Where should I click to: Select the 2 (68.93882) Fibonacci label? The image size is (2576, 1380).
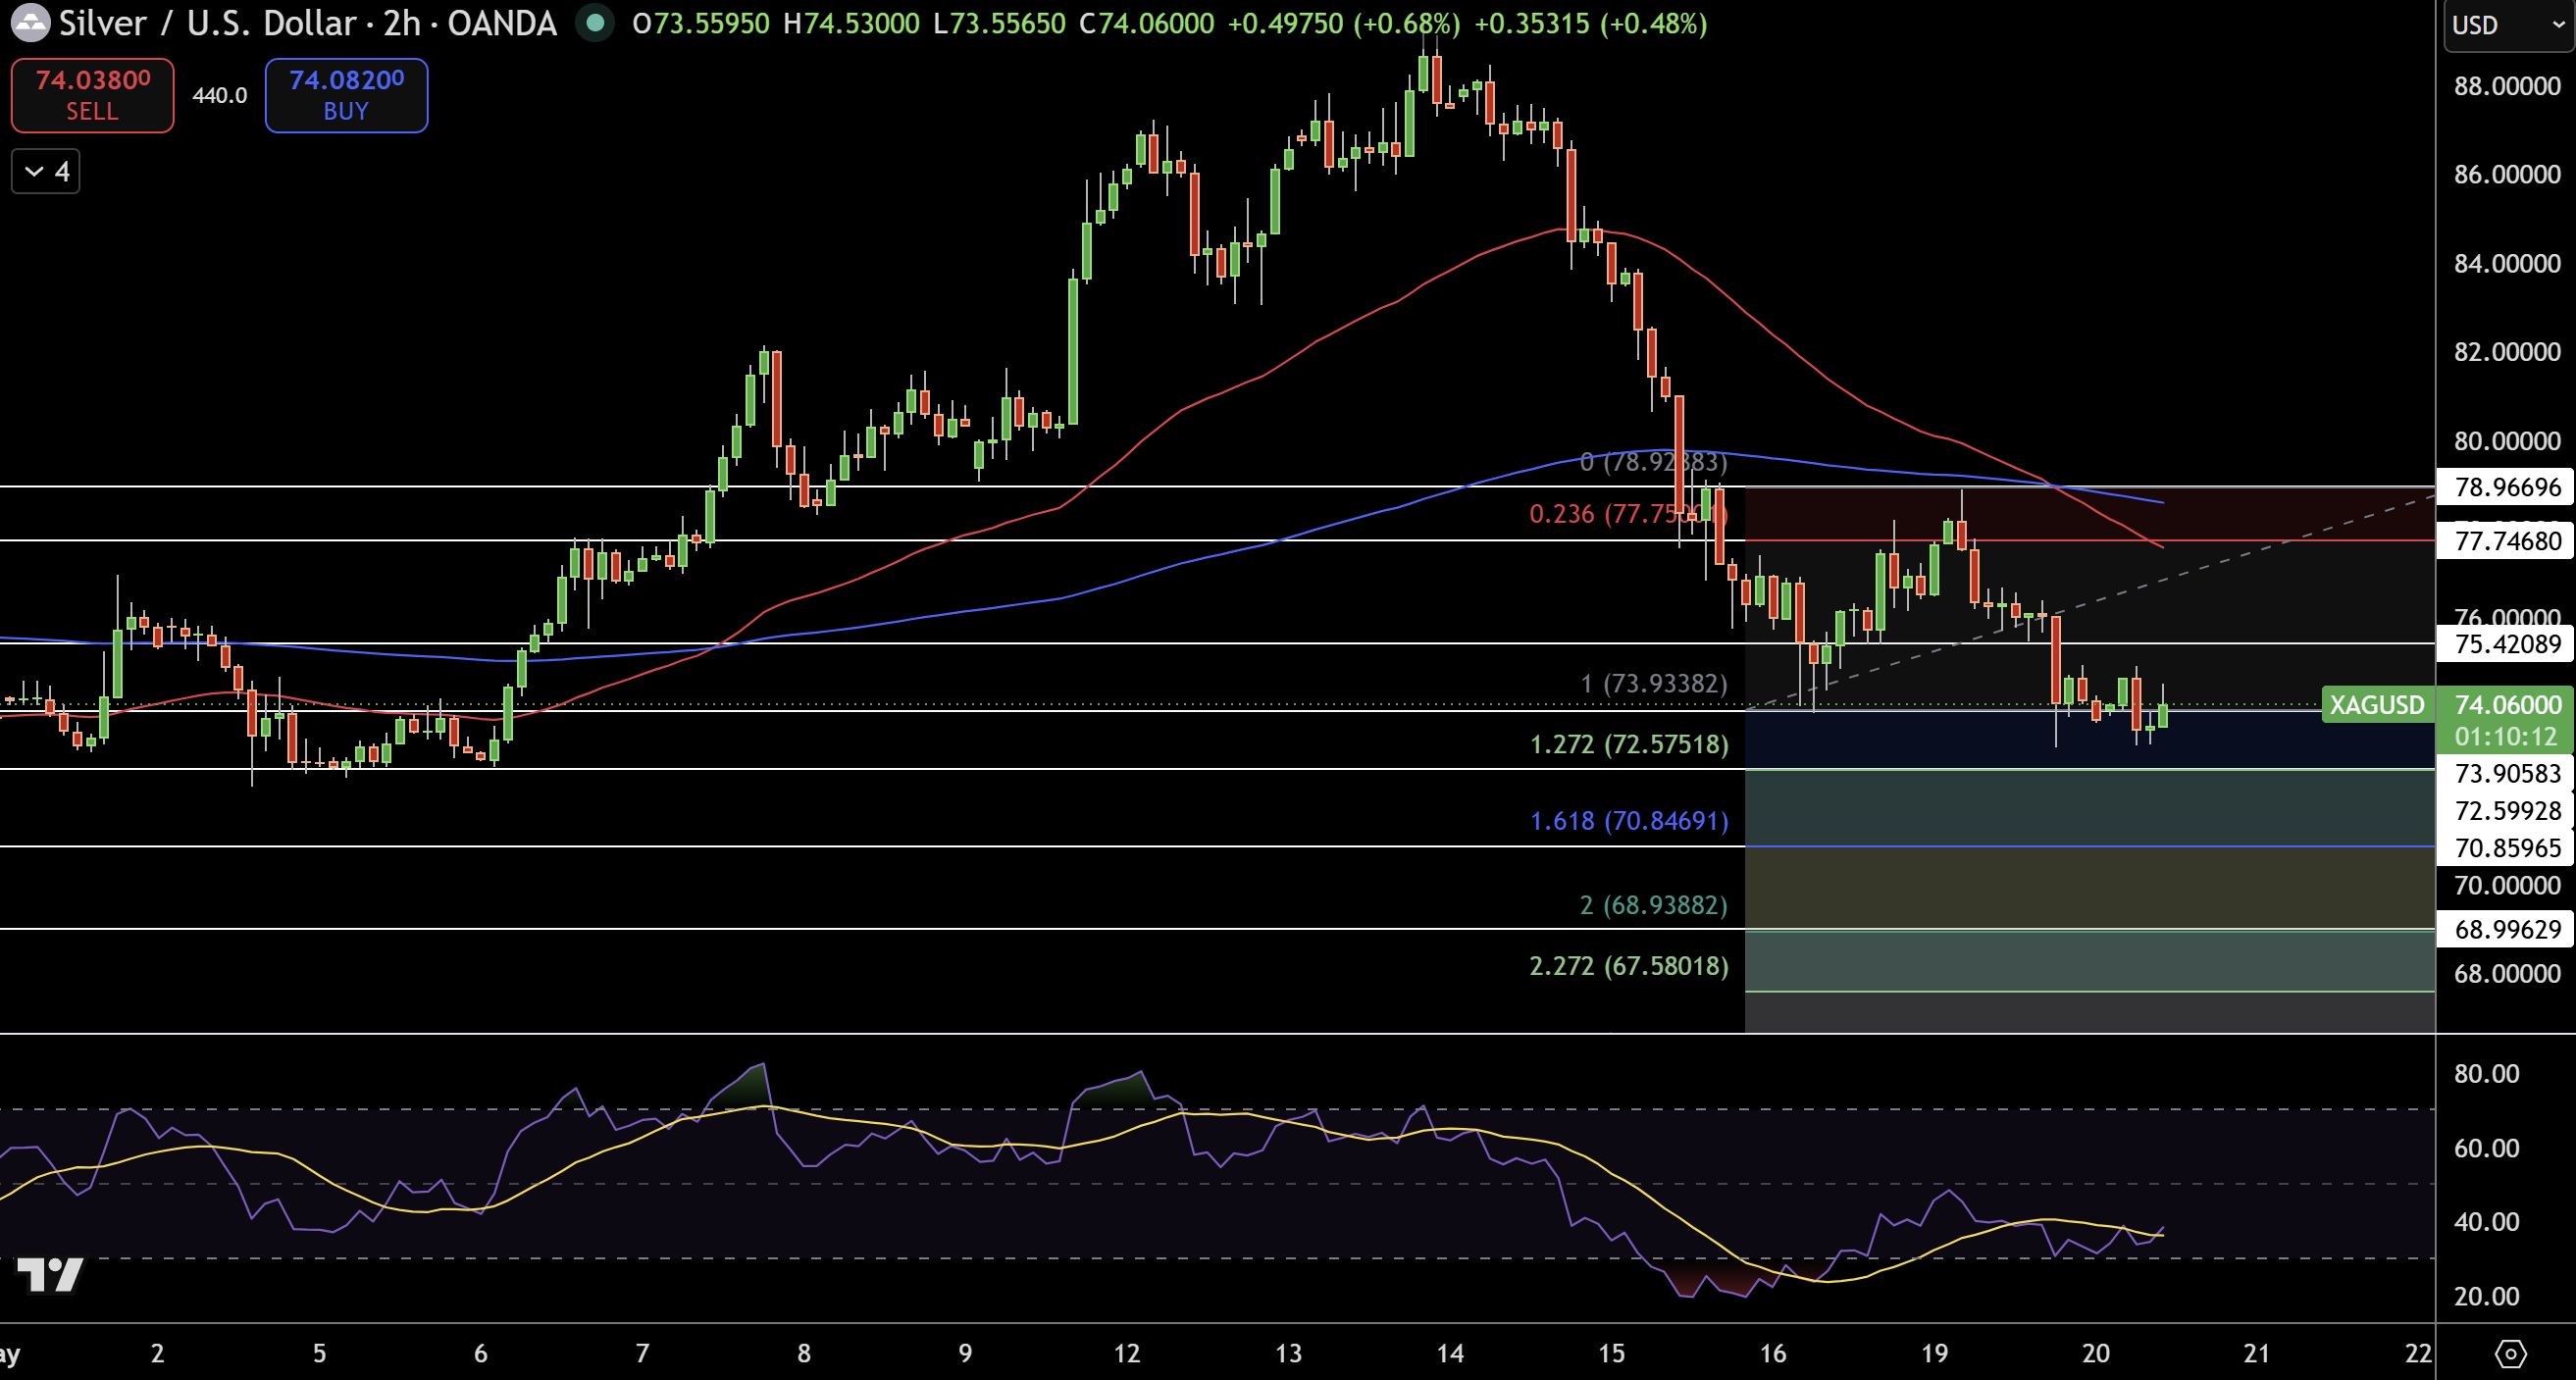1653,905
